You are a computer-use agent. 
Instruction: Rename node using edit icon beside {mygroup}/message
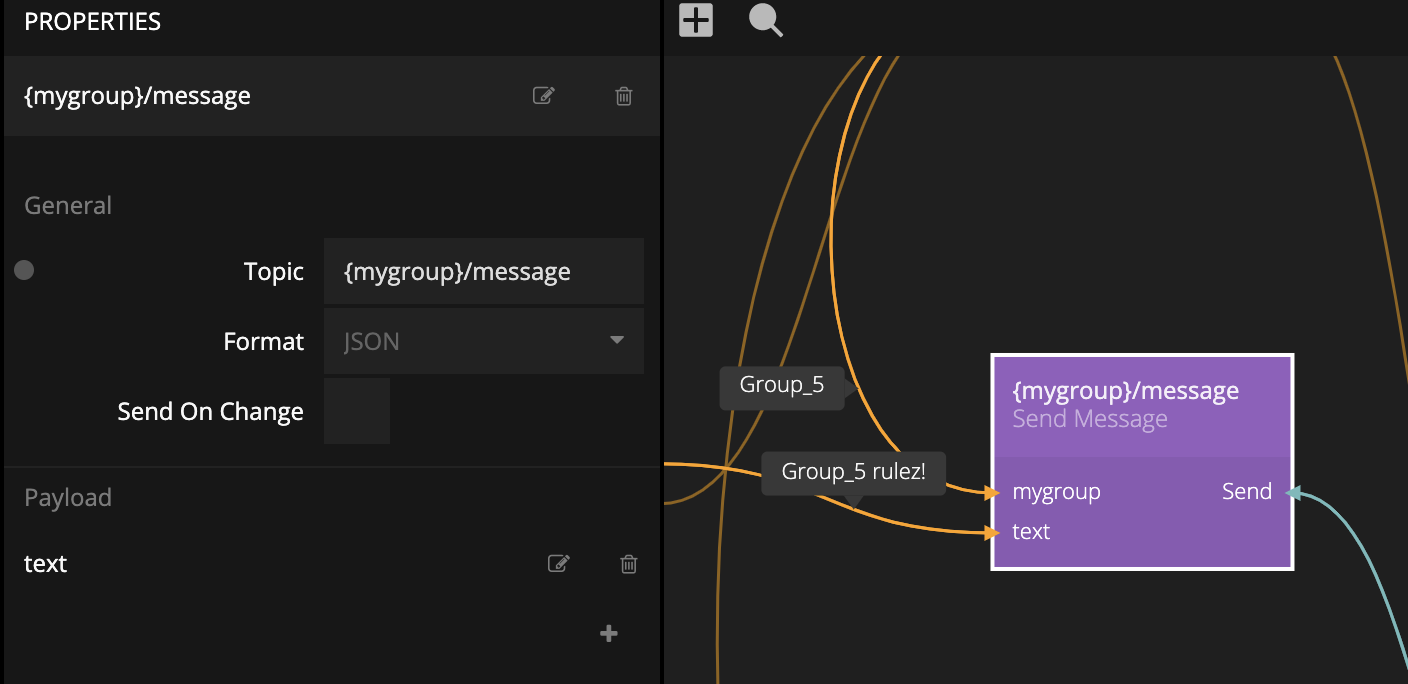point(543,96)
